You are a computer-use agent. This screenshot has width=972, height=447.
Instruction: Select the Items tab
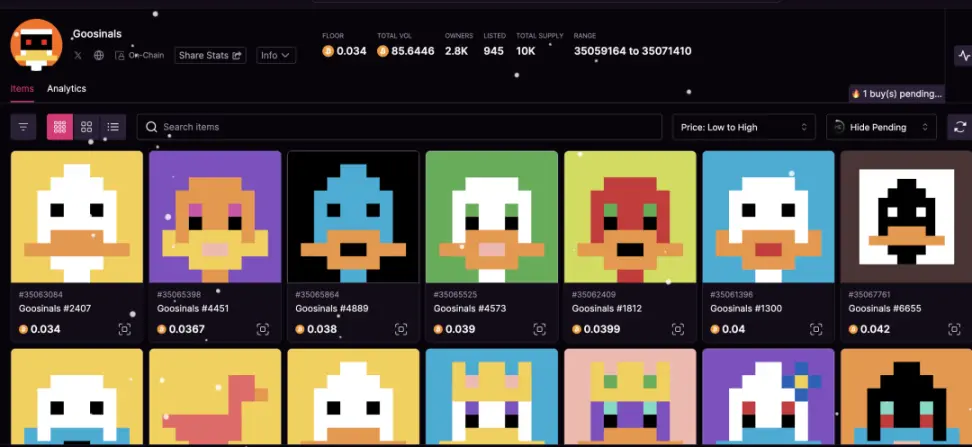[22, 89]
